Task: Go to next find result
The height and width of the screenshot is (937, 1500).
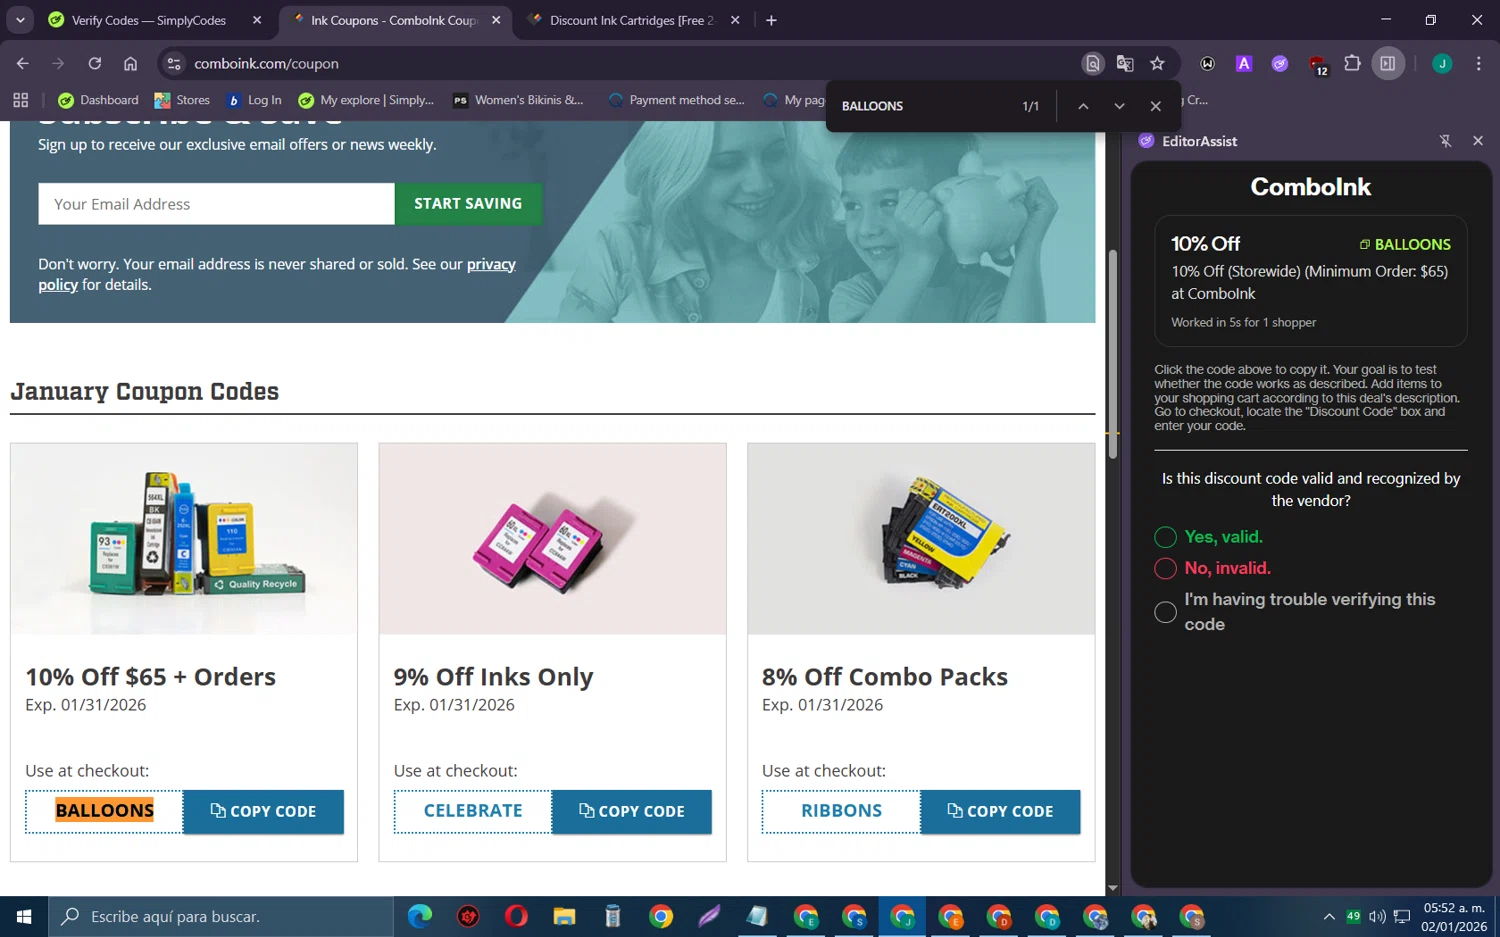Action: 1119,106
